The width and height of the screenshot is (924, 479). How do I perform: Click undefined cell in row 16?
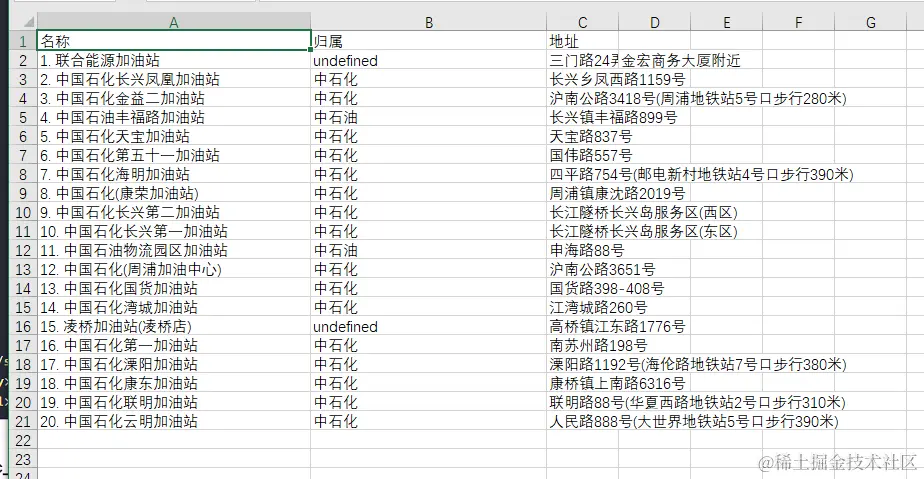tap(428, 326)
